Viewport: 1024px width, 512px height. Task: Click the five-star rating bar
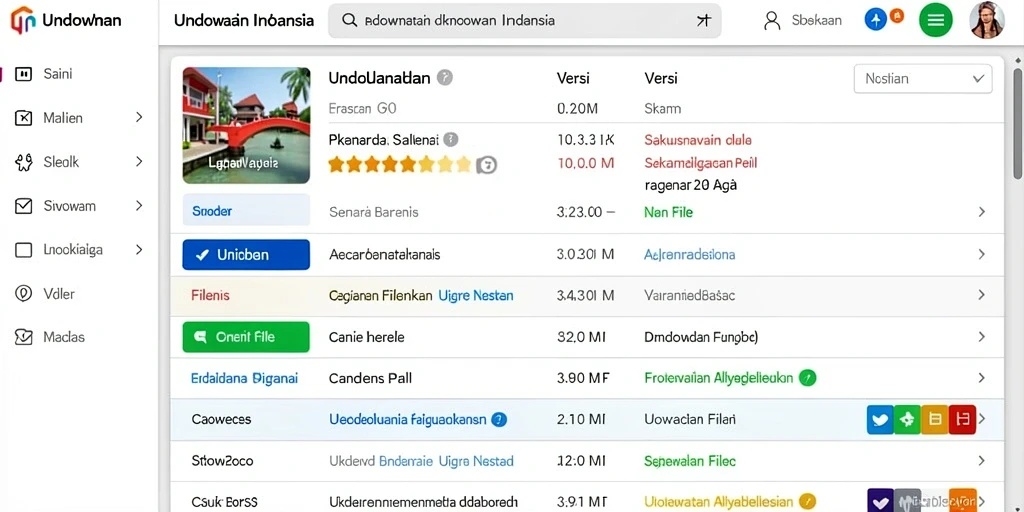point(400,164)
